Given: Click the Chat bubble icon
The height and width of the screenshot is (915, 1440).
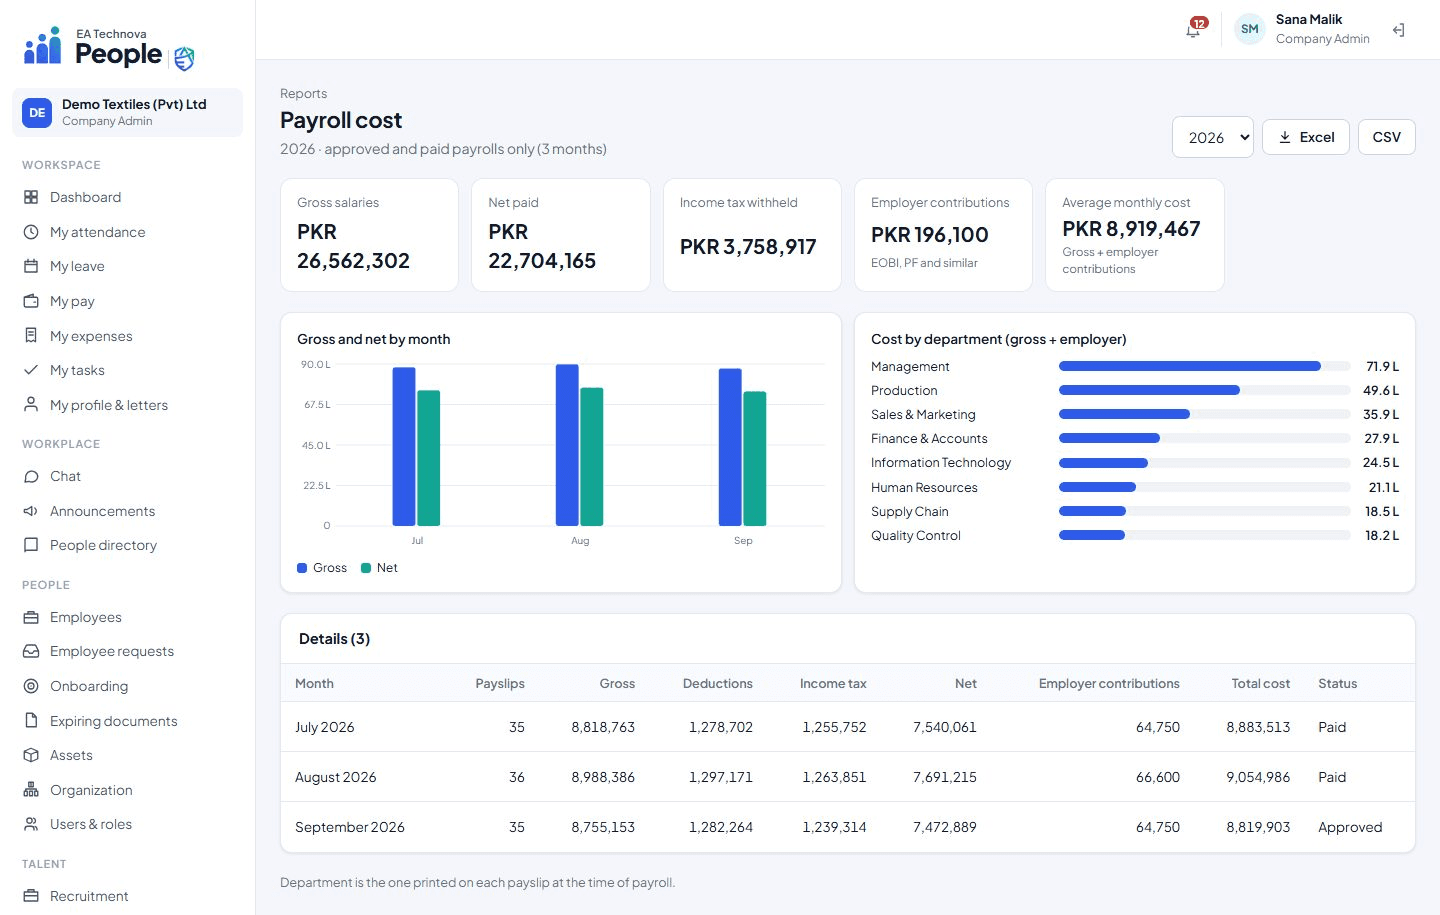Looking at the screenshot, I should pos(31,476).
